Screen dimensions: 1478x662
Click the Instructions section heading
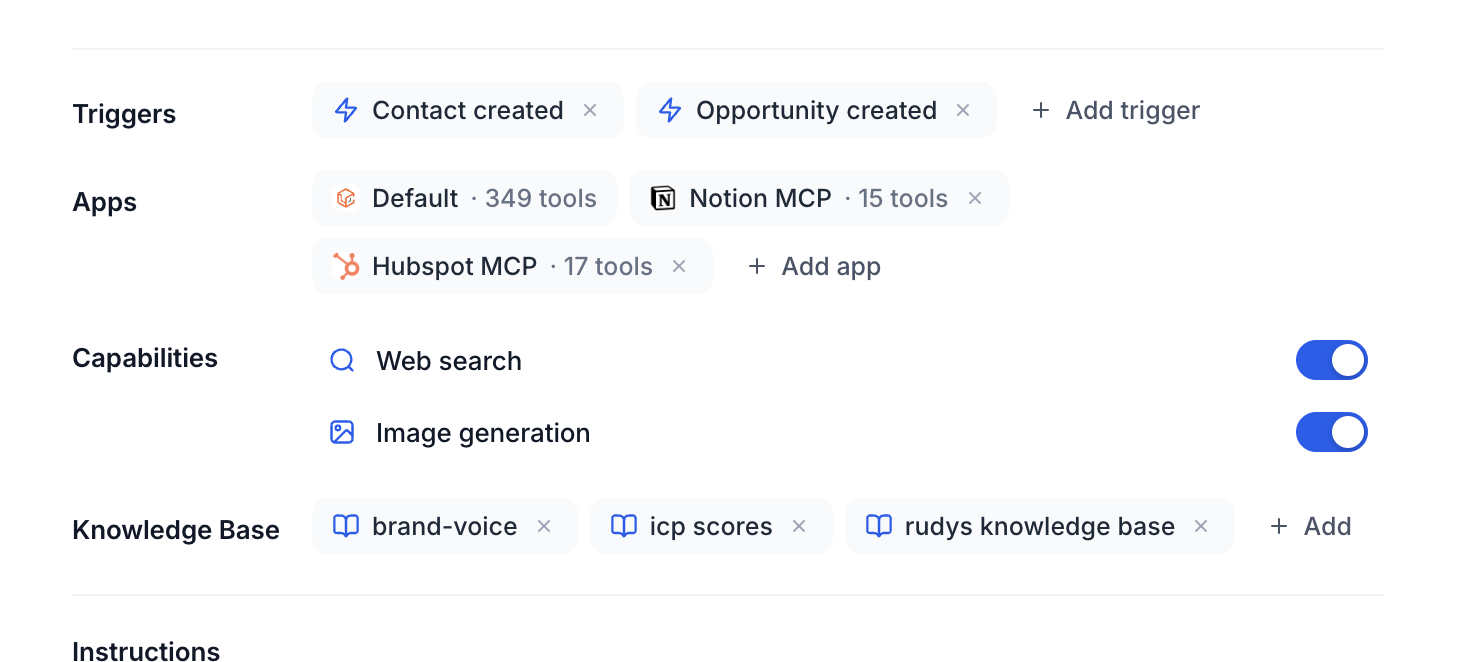click(146, 651)
